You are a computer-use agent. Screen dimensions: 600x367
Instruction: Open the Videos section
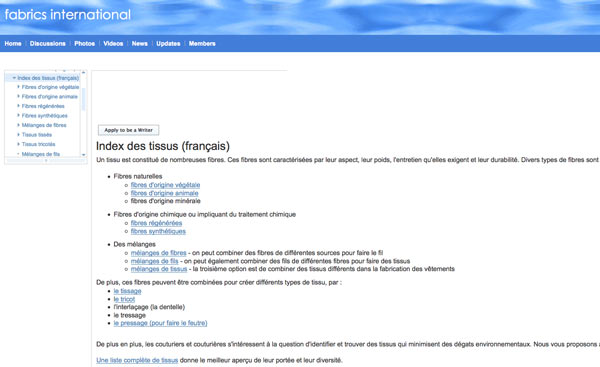(x=113, y=44)
